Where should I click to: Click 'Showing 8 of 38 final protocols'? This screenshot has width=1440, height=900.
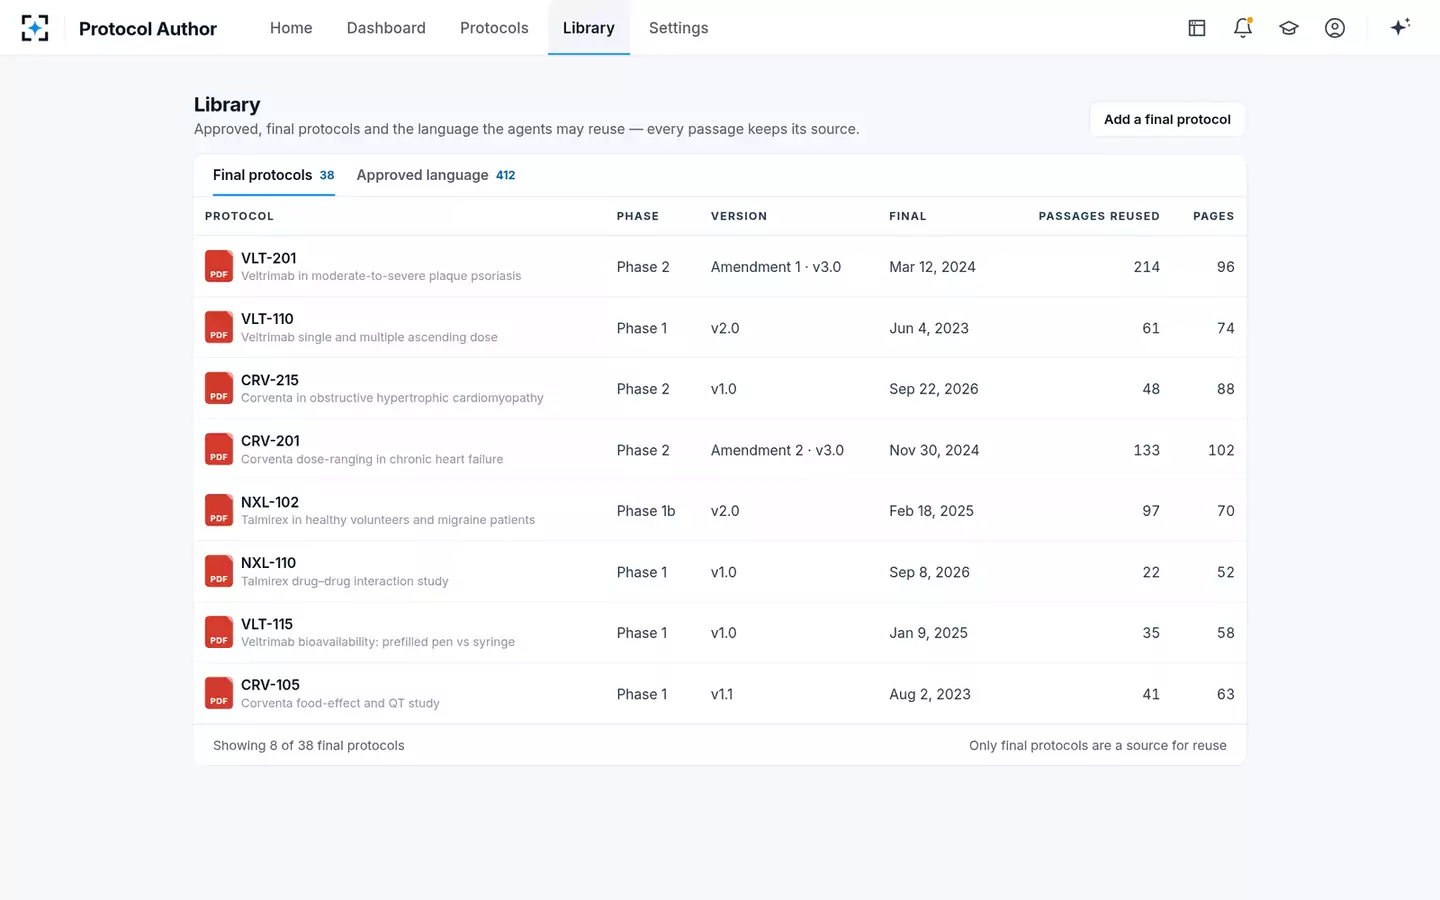[x=309, y=746]
